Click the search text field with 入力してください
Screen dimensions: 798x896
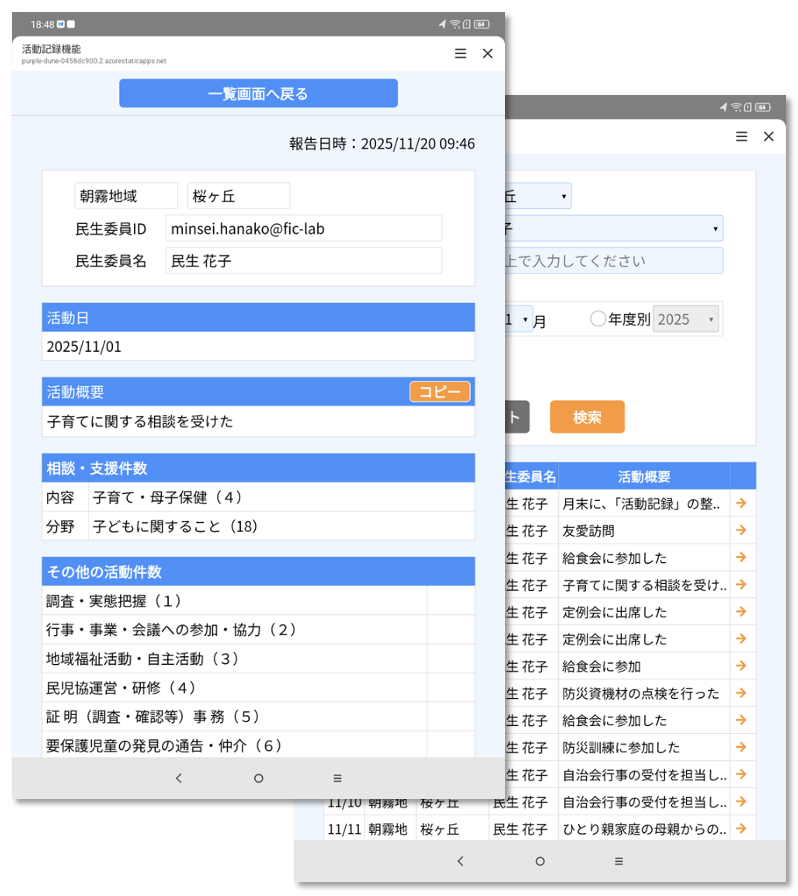coord(614,261)
